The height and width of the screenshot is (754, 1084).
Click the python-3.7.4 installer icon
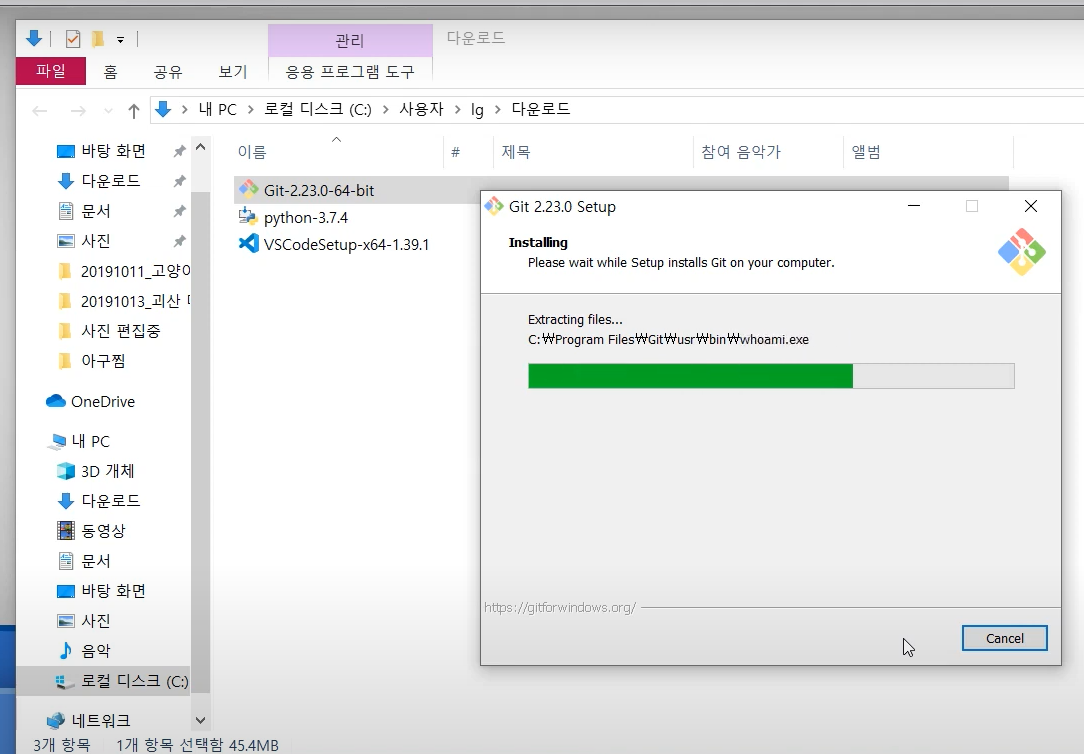[x=248, y=217]
